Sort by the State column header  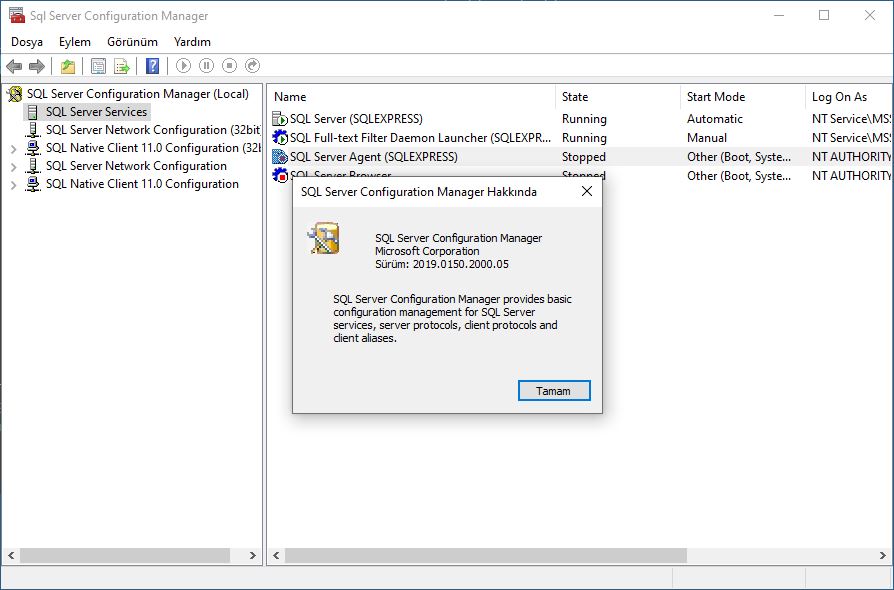point(618,97)
